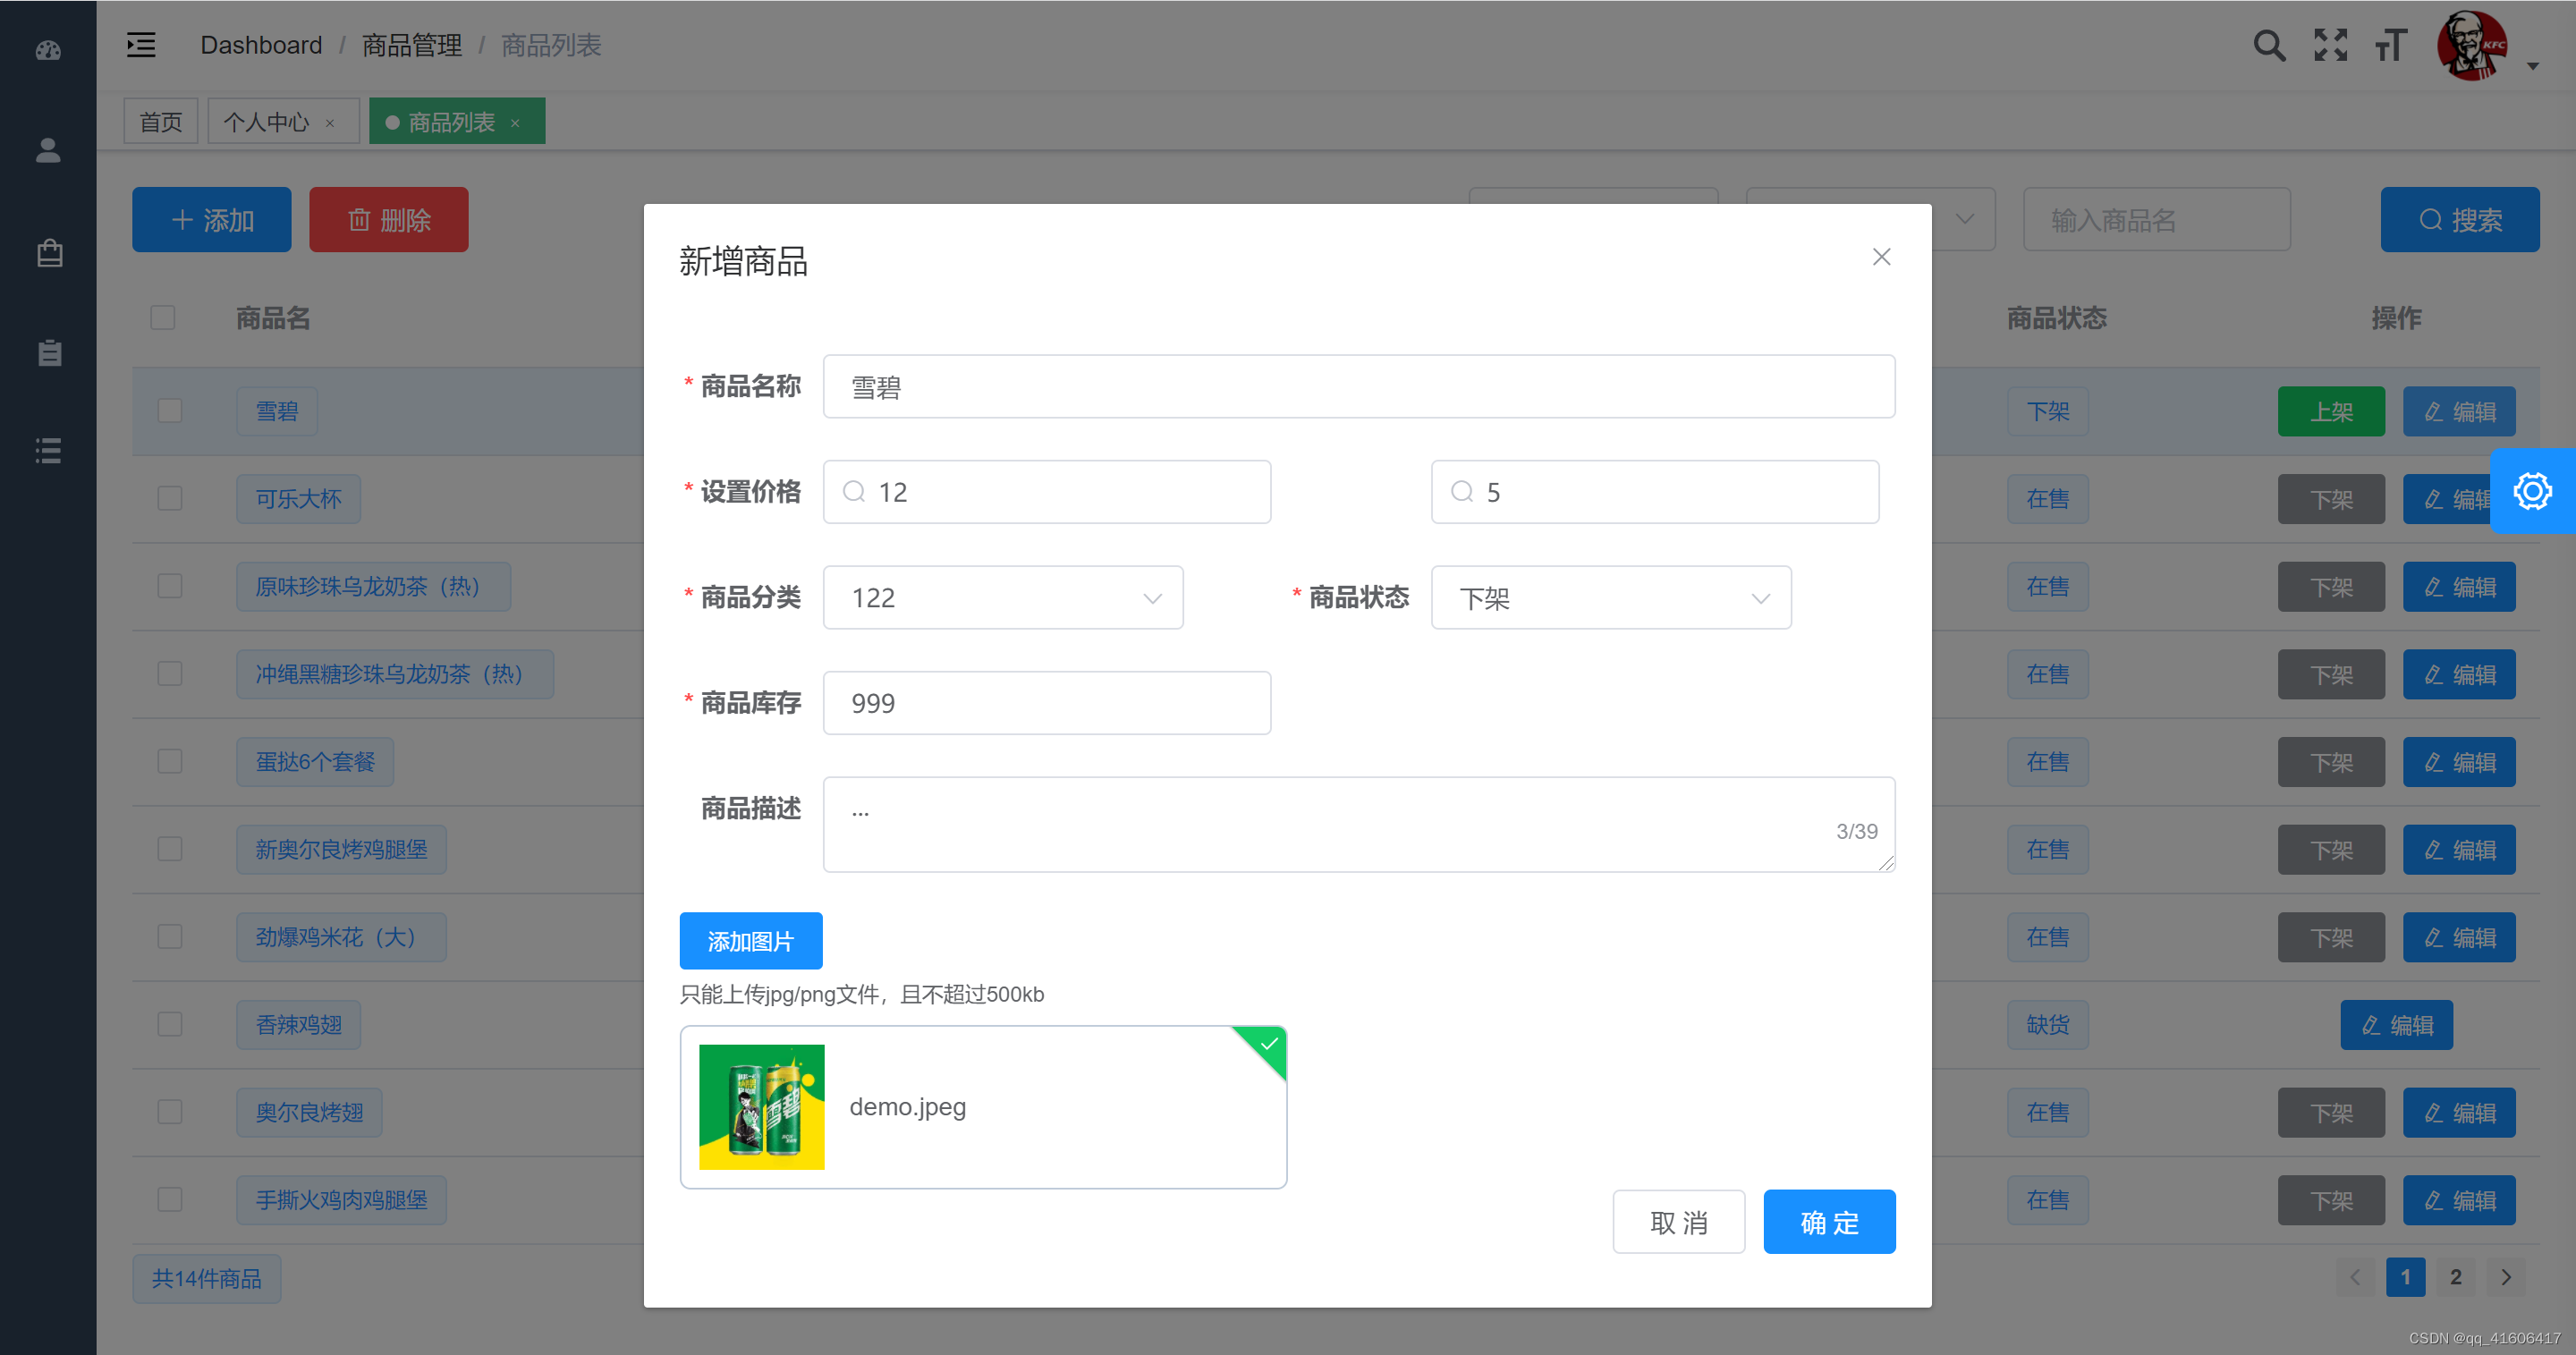Select the shopping bag icon in sidebar
Screen dimensions: 2576x1355
(48, 252)
